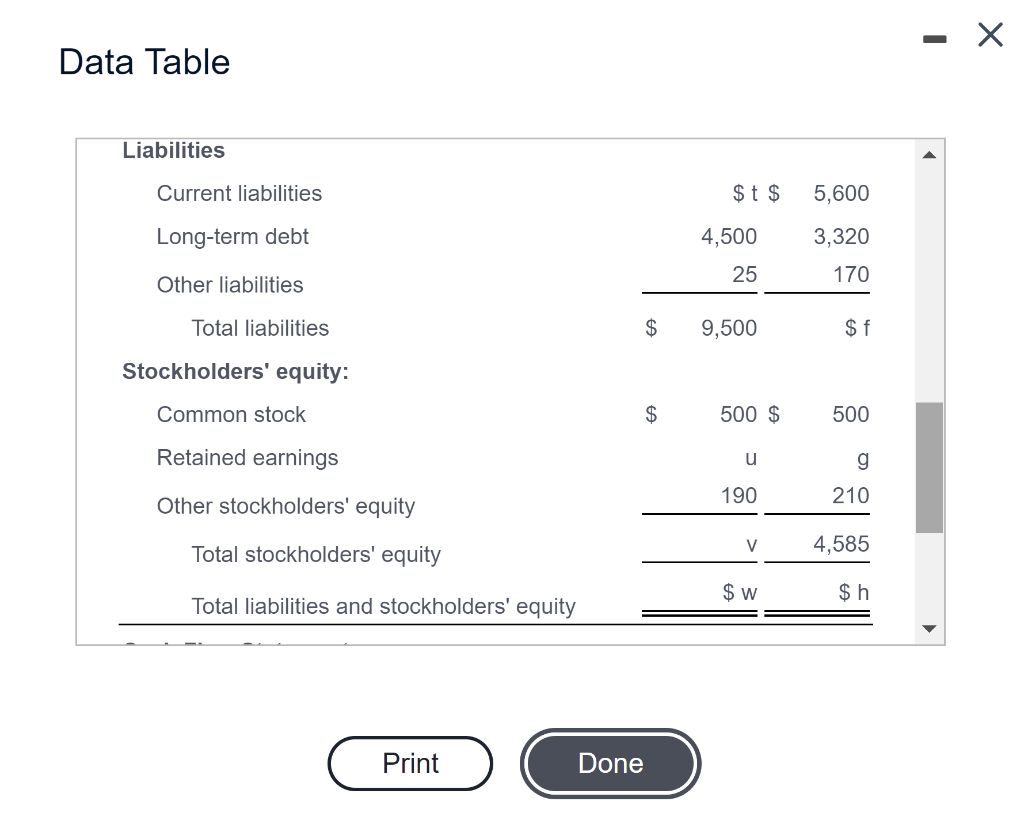Click the Done button
Screen dimensions: 1024x839
(x=610, y=763)
